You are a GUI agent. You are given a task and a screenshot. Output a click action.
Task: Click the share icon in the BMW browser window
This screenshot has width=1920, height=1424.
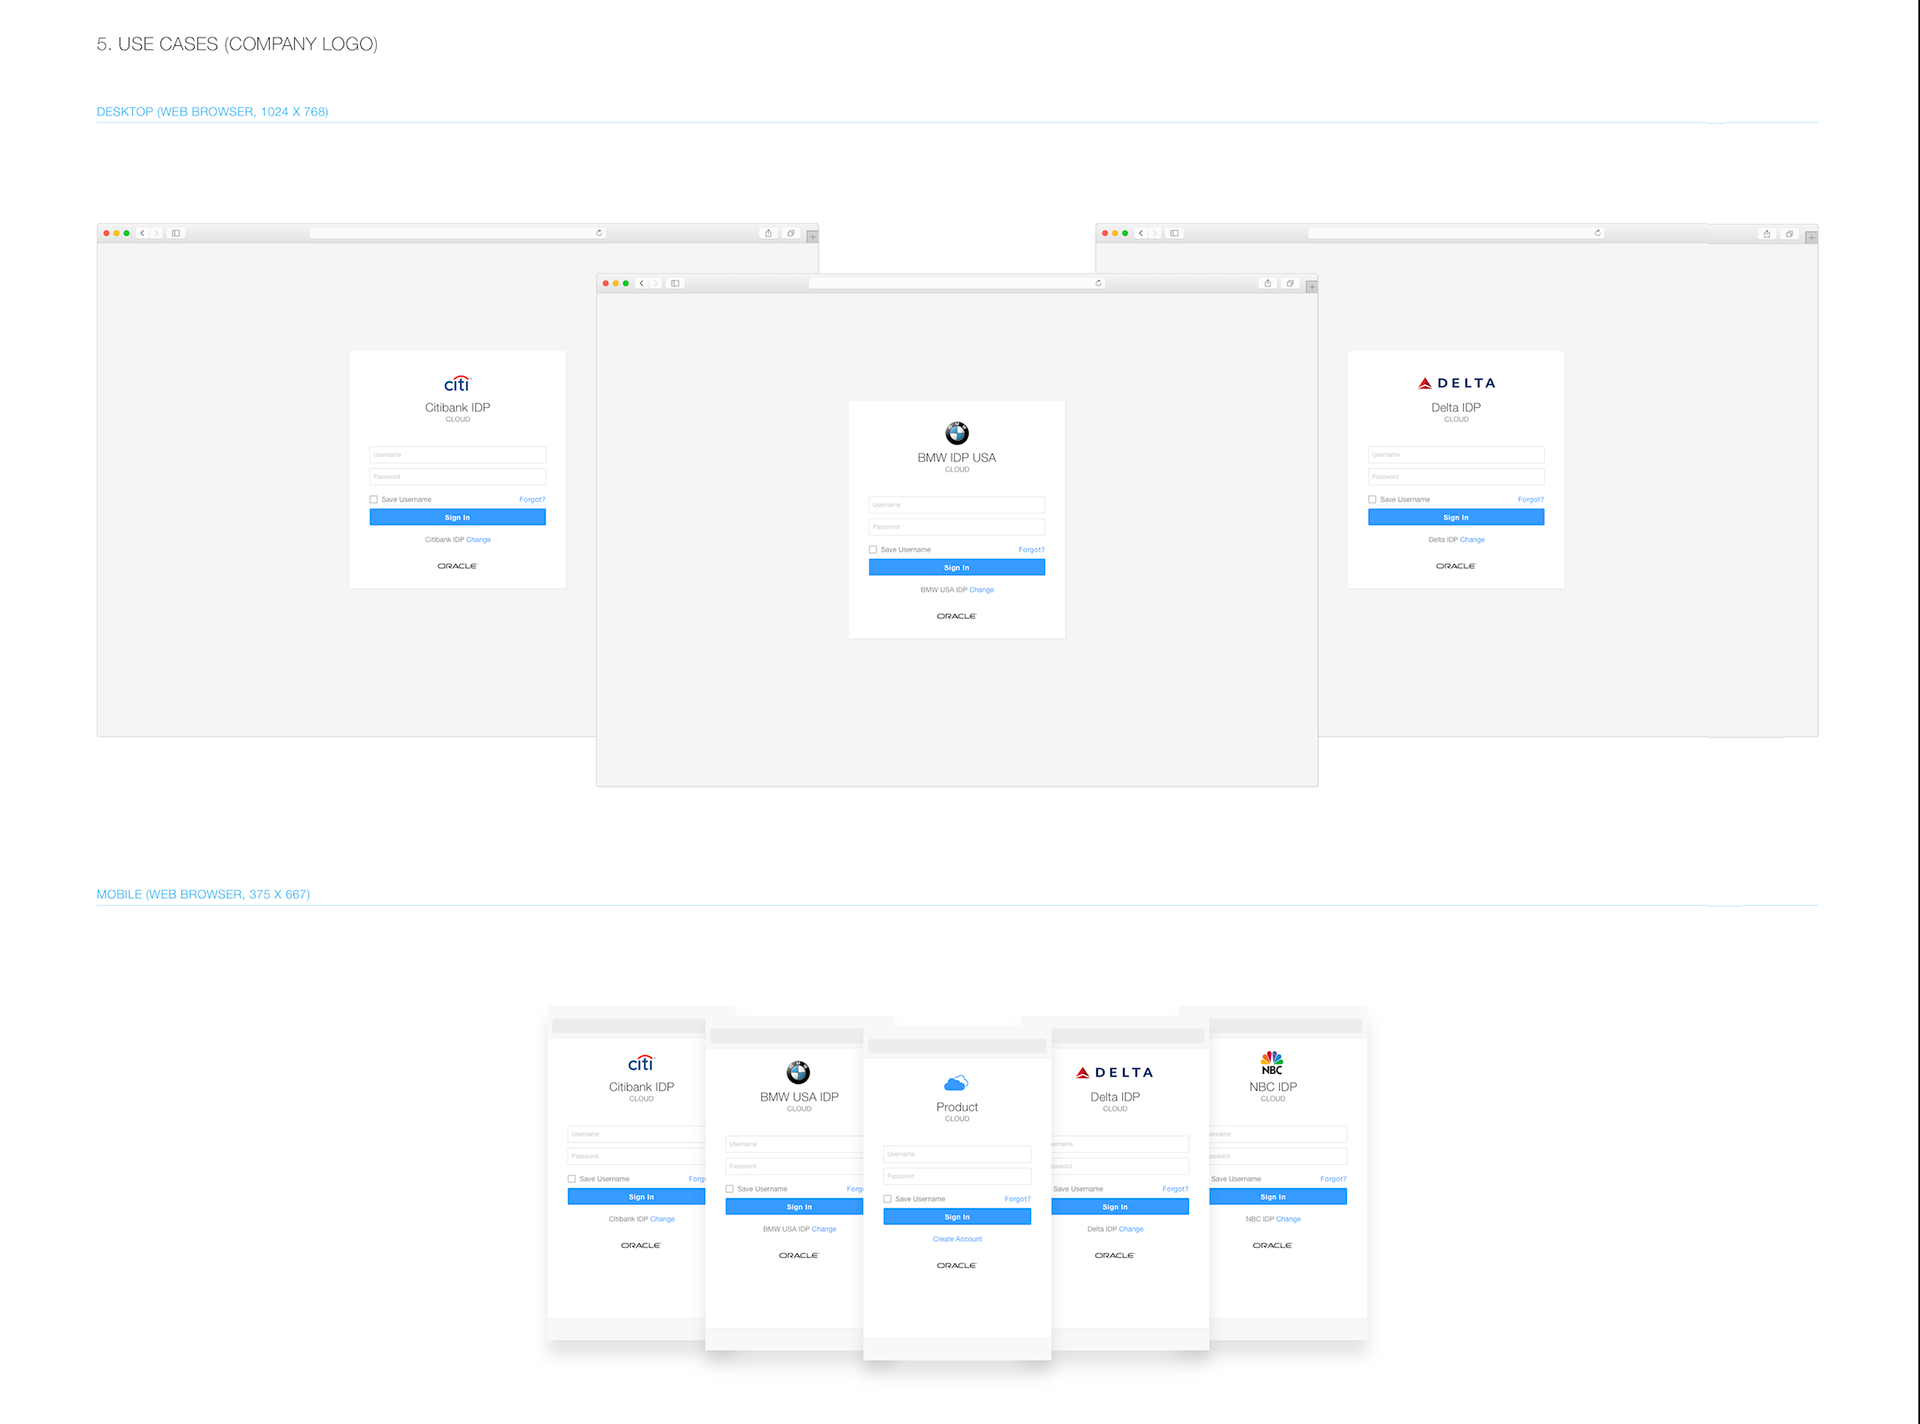click(1267, 283)
